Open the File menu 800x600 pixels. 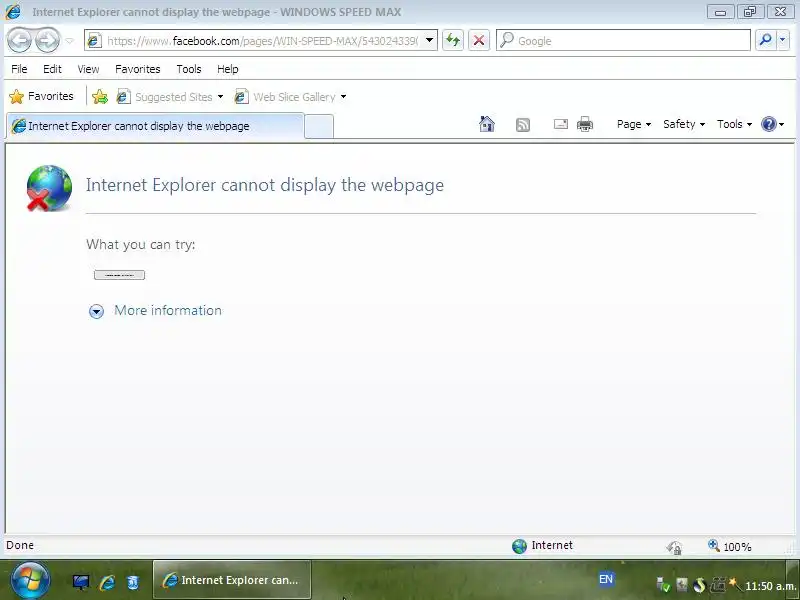pos(19,69)
